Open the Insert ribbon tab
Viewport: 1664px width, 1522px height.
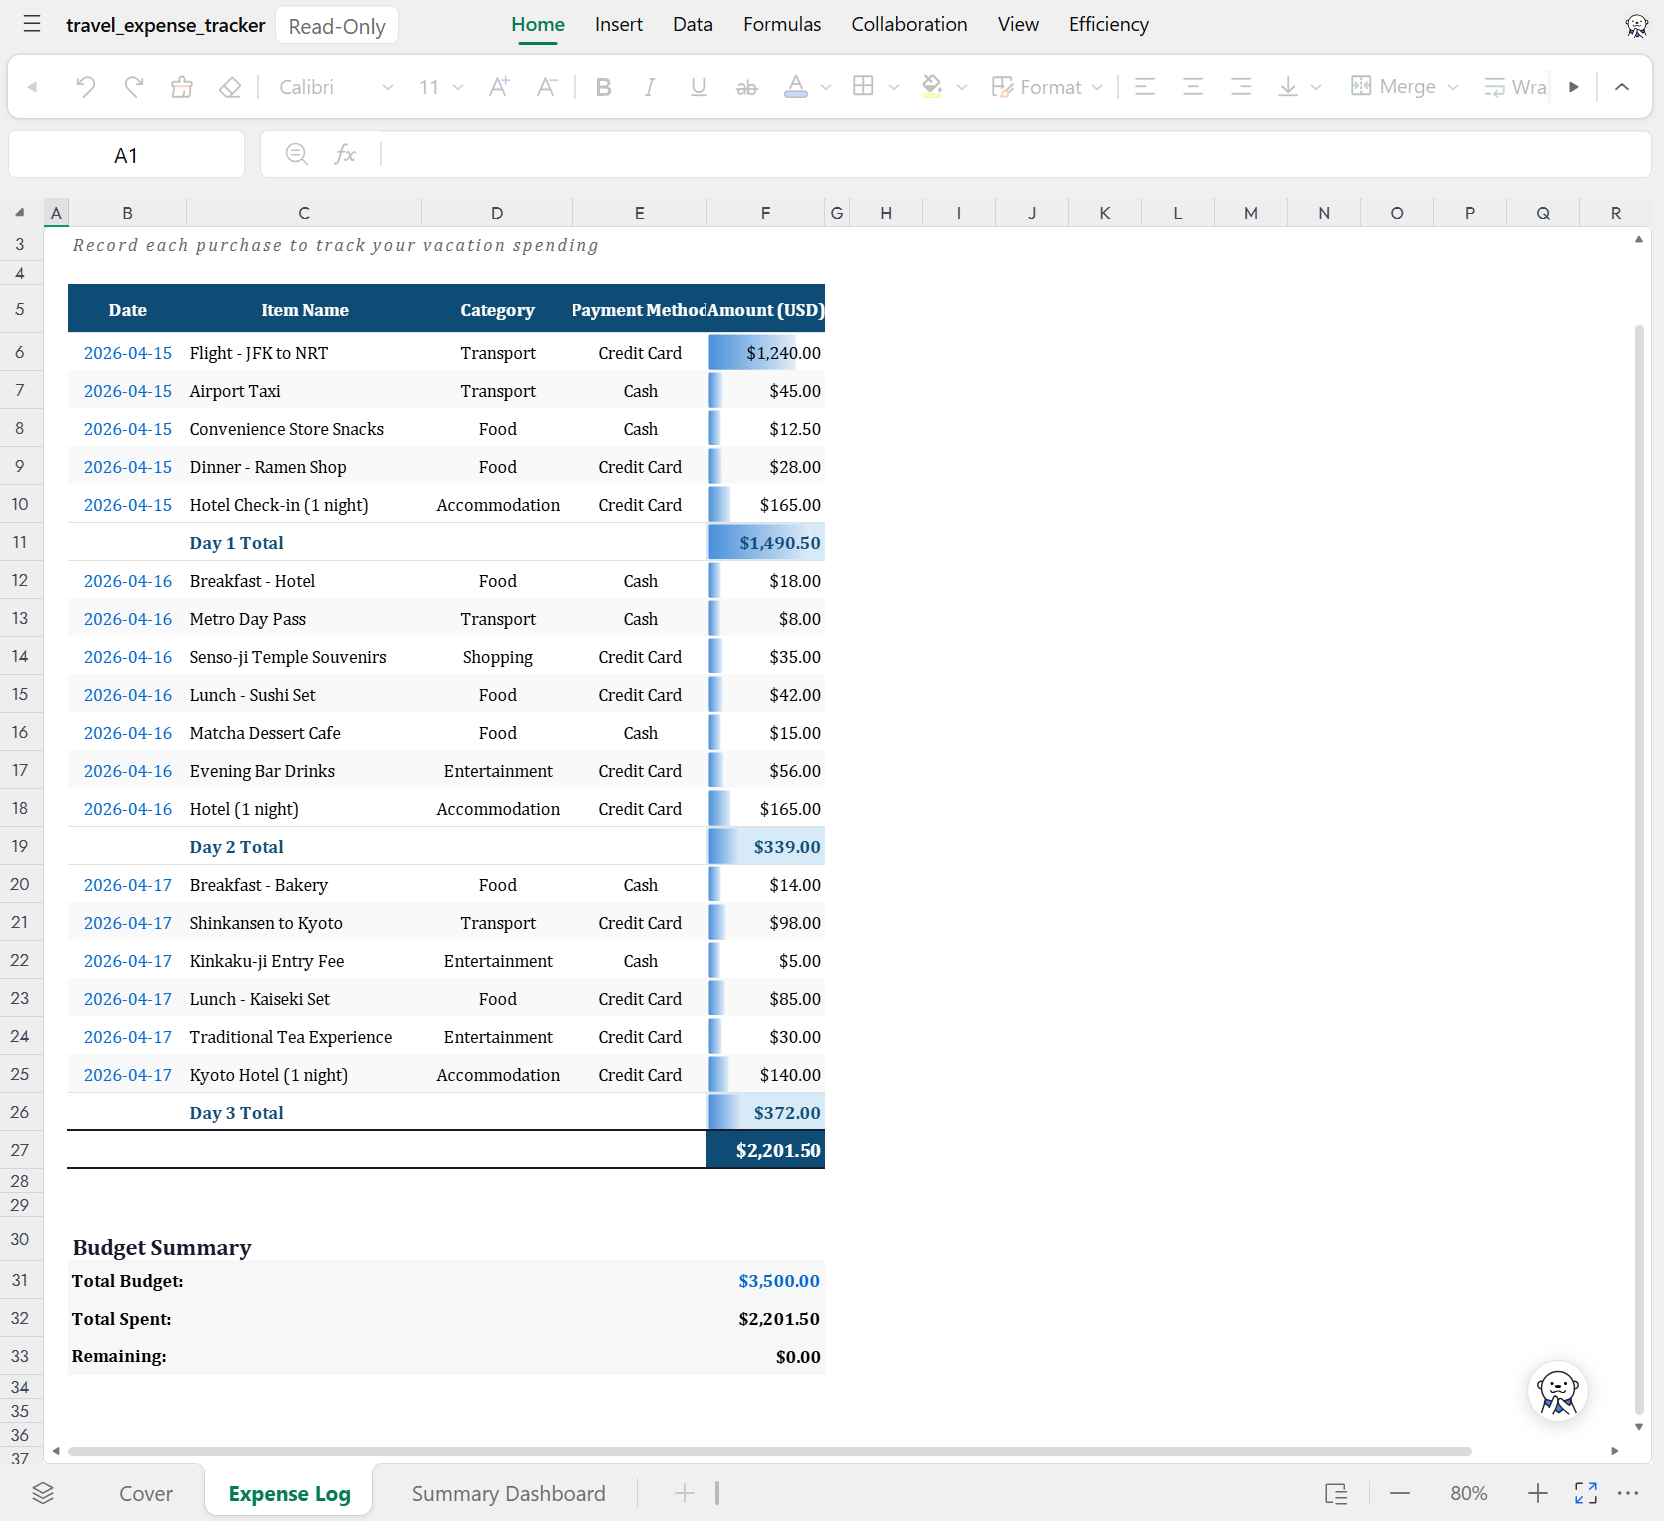[x=619, y=25]
